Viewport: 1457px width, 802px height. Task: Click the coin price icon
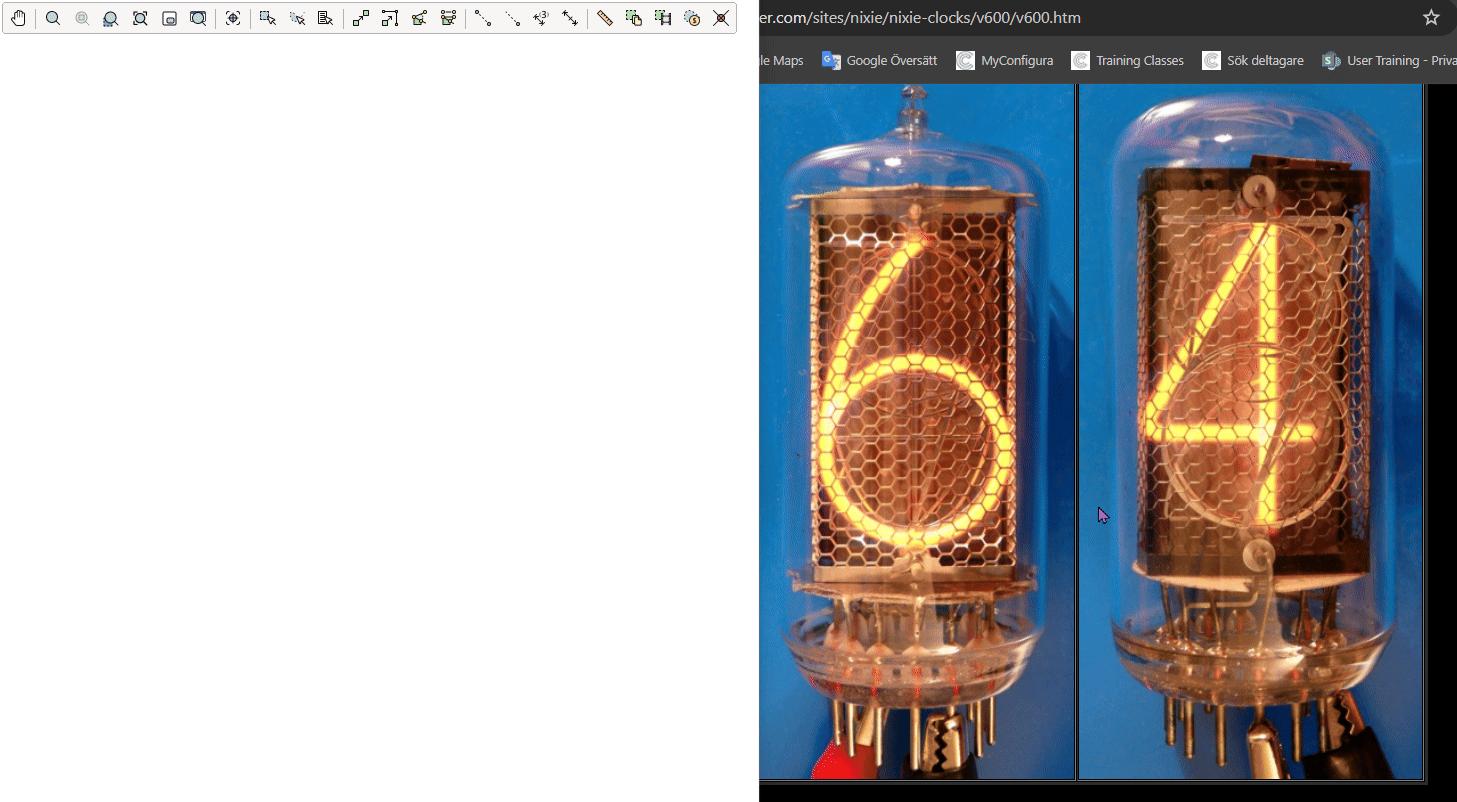coord(692,18)
